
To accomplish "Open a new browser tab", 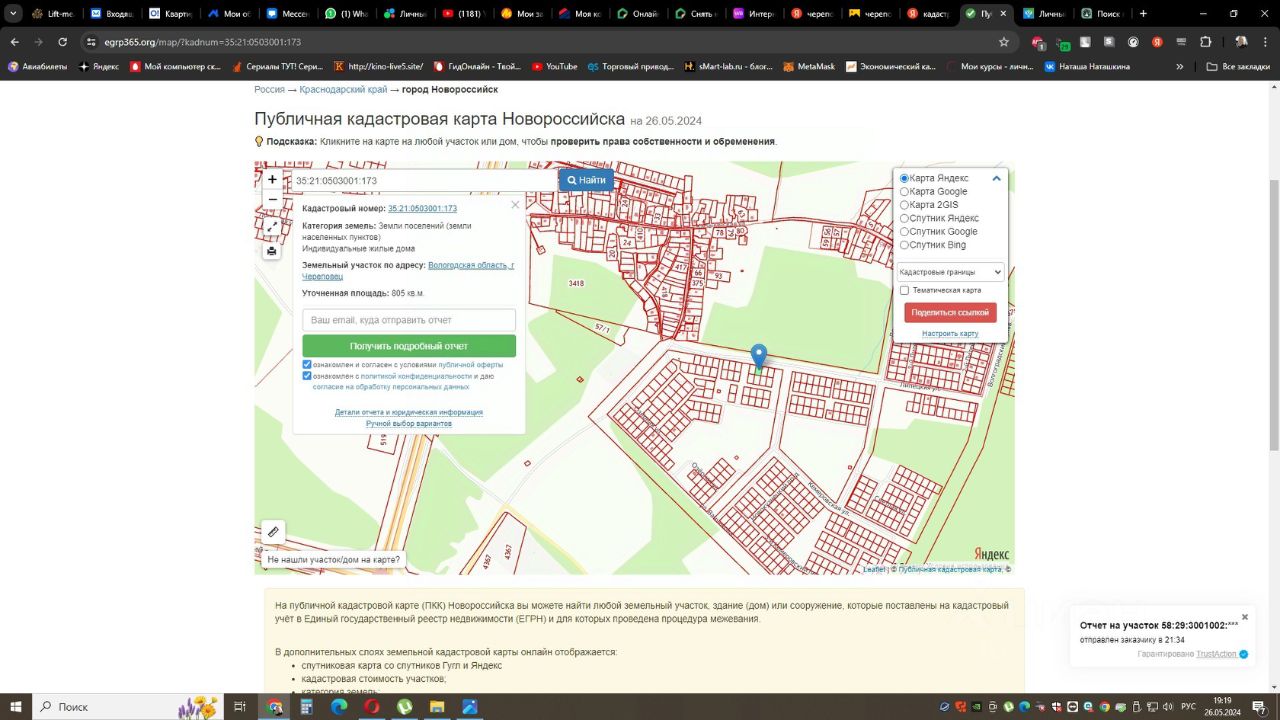I will (1143, 14).
